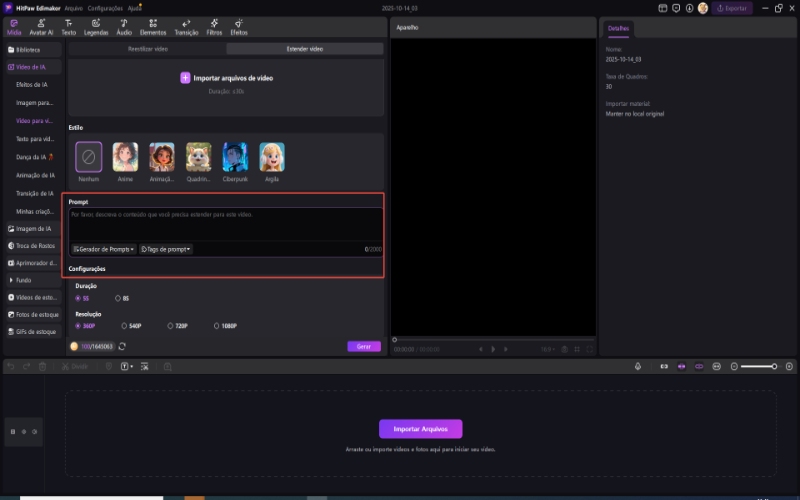Click the Dividir scissors tool

(75, 366)
